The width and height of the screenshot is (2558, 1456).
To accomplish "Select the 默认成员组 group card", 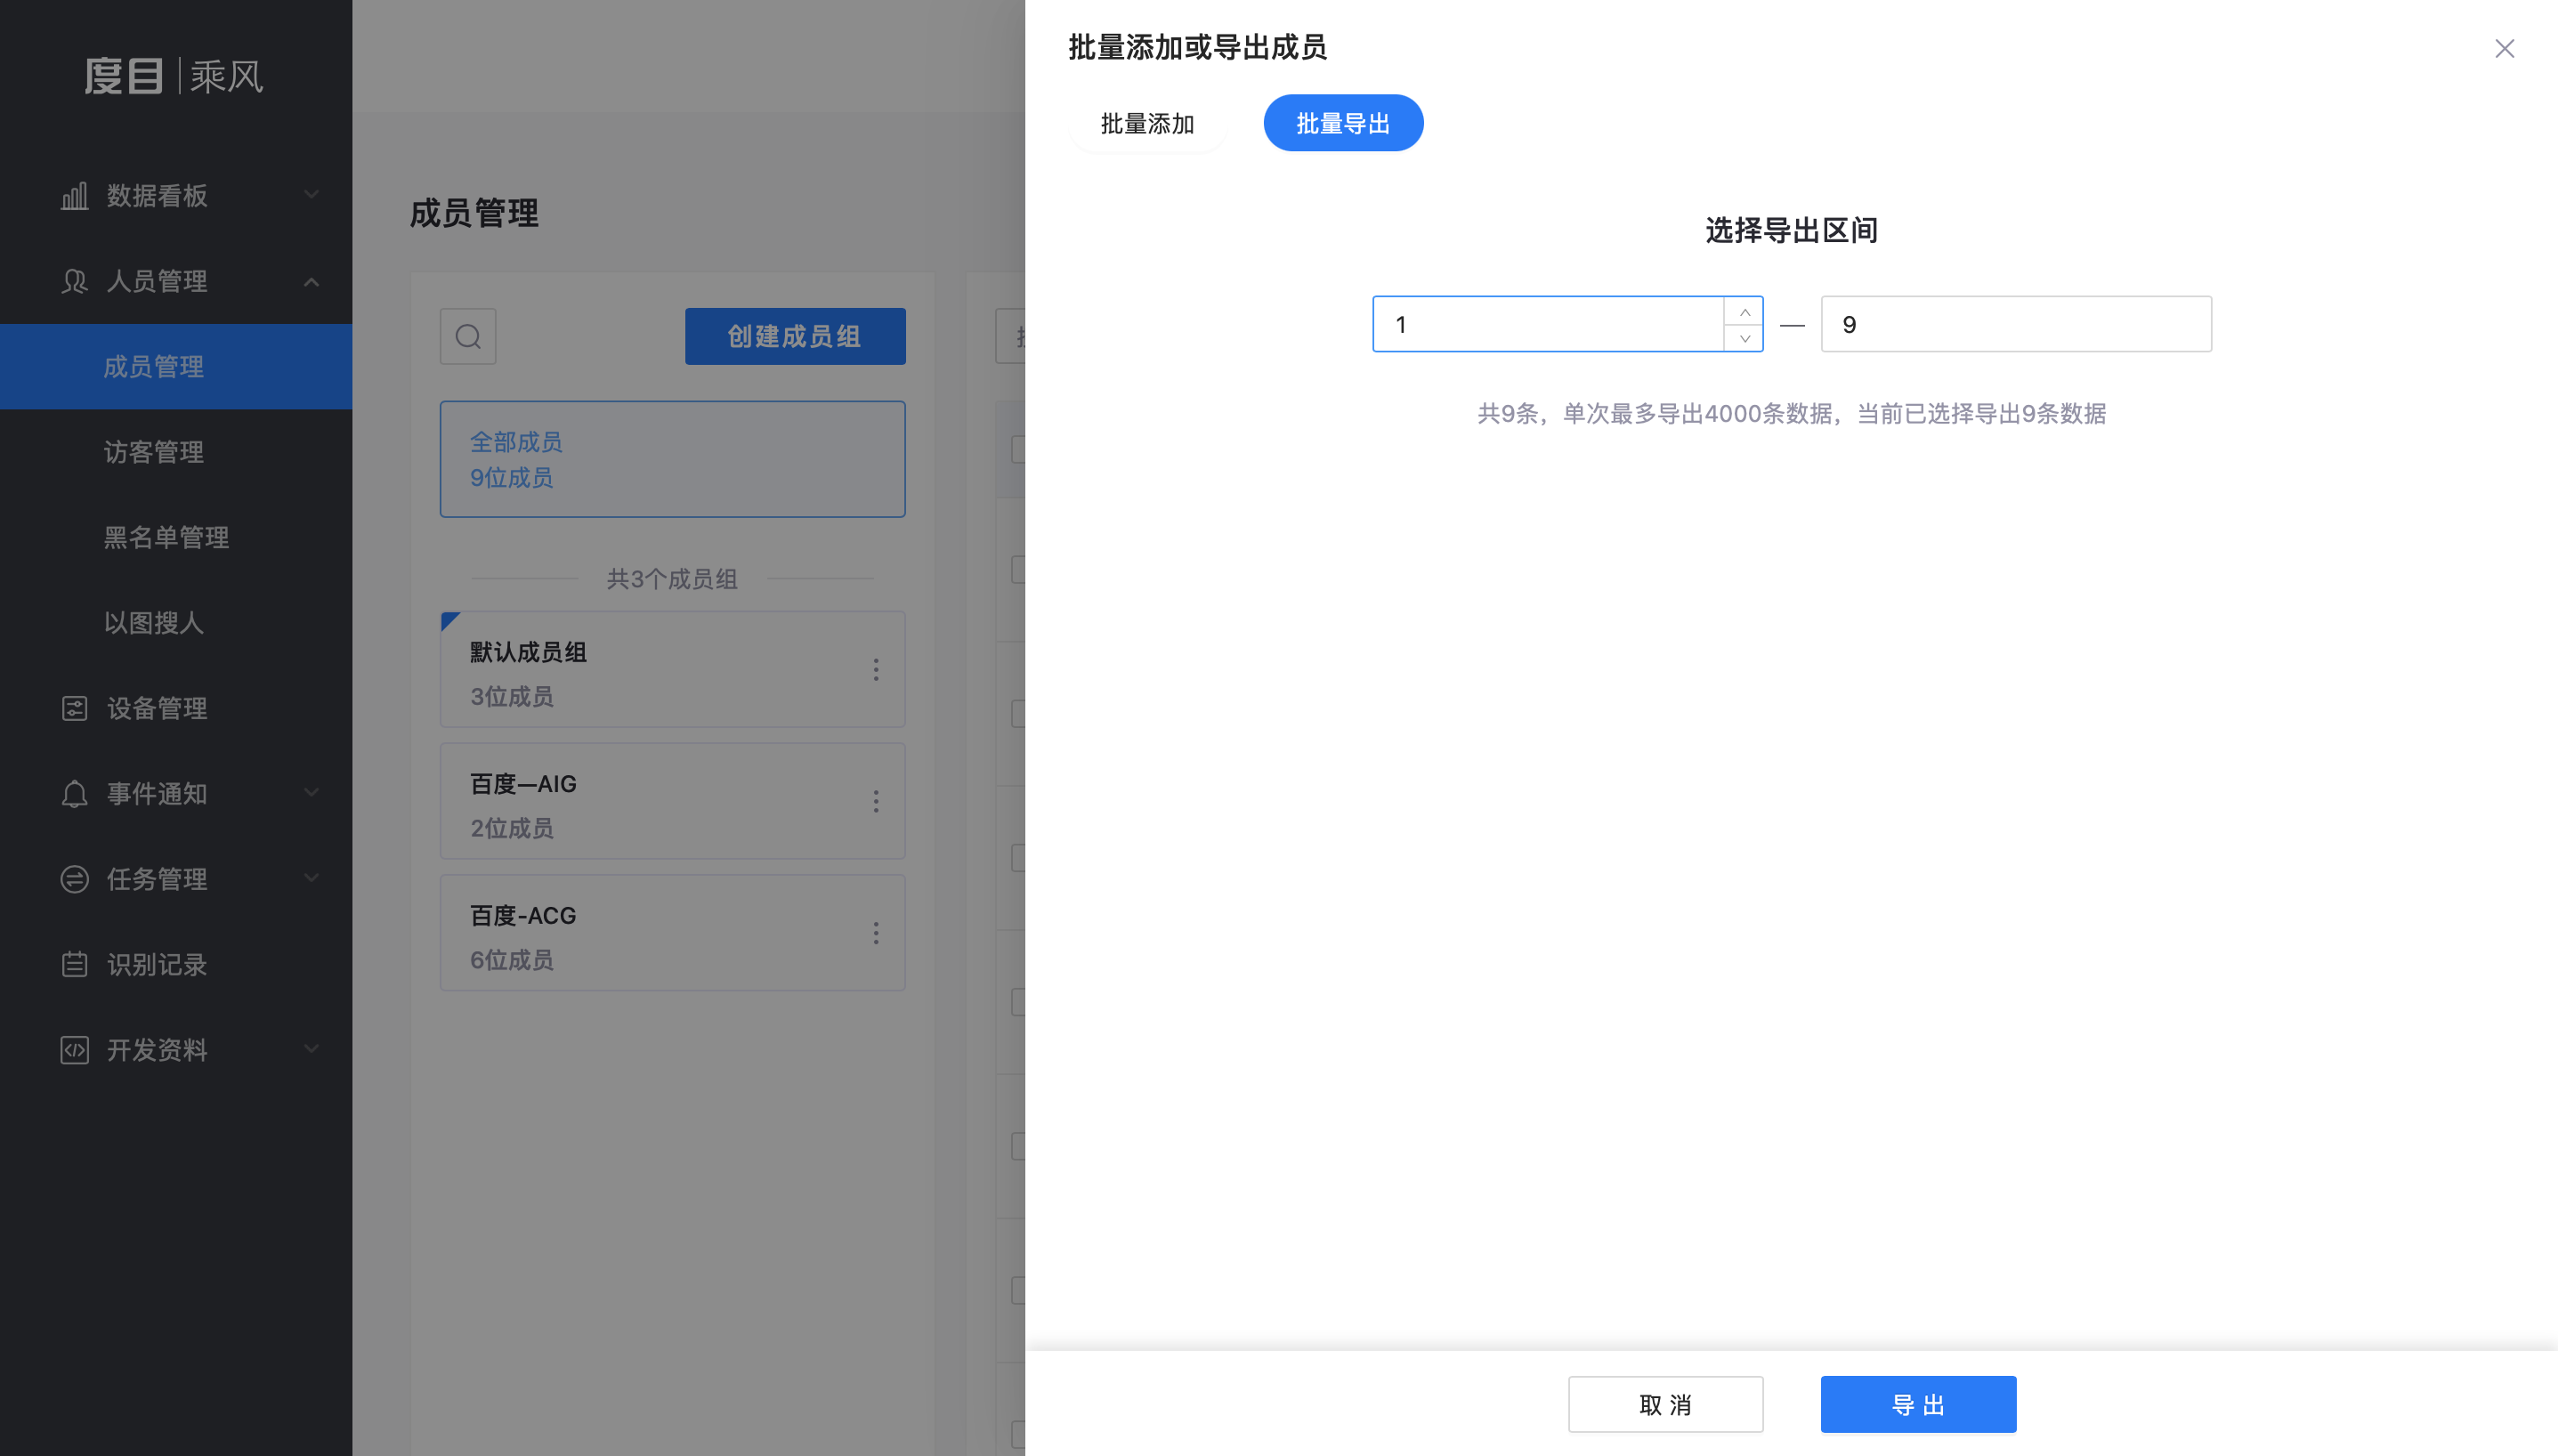I will point(673,669).
